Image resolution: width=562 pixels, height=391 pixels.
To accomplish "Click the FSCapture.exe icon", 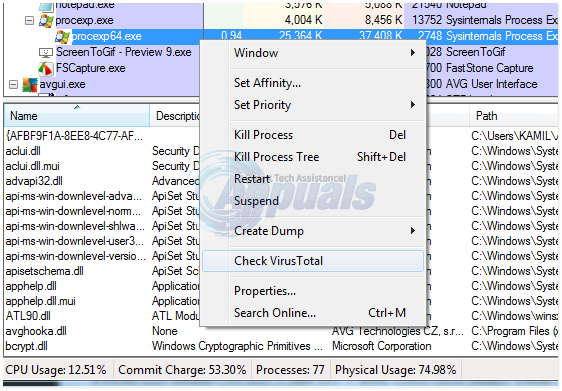I will point(46,68).
